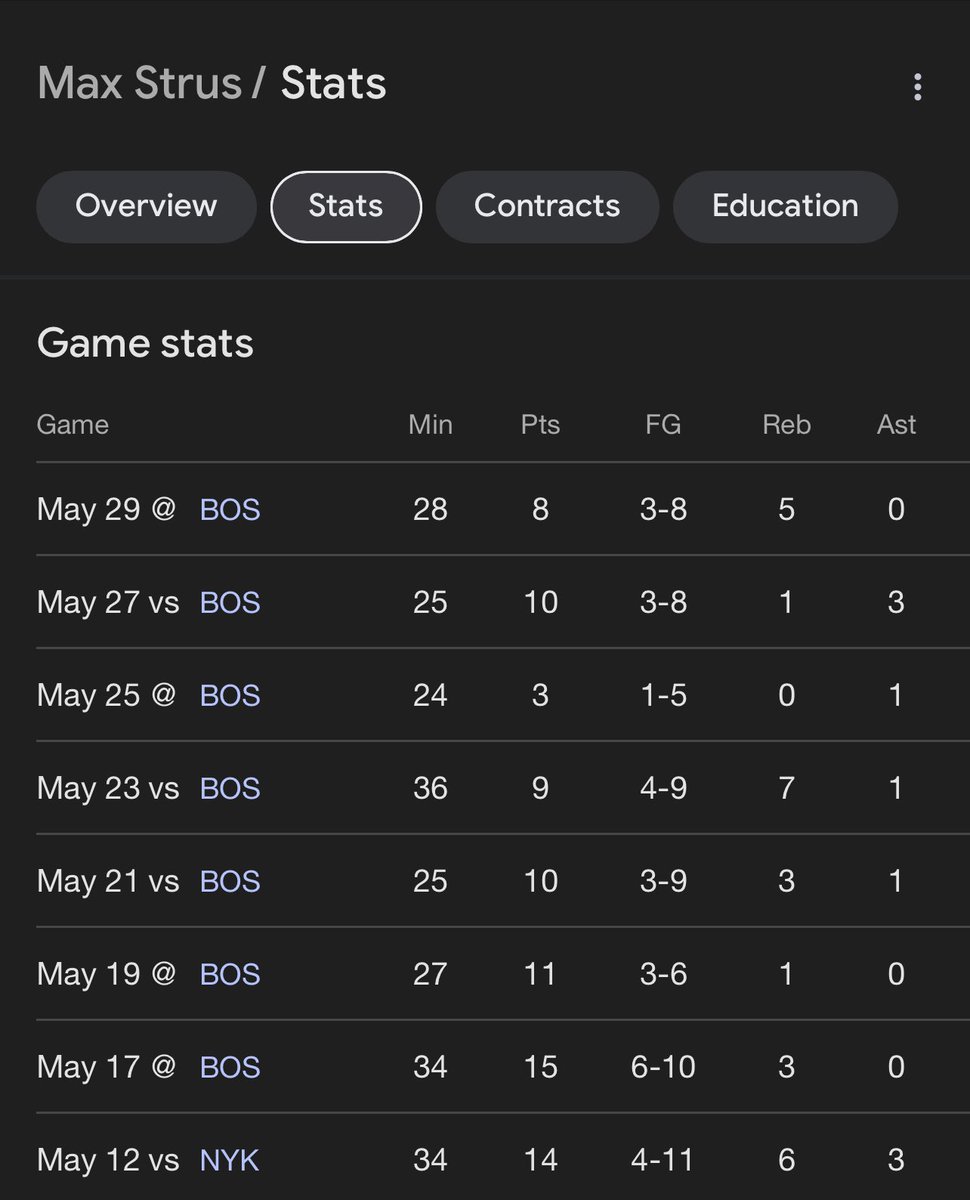Open the BOS link for May 27

click(230, 603)
